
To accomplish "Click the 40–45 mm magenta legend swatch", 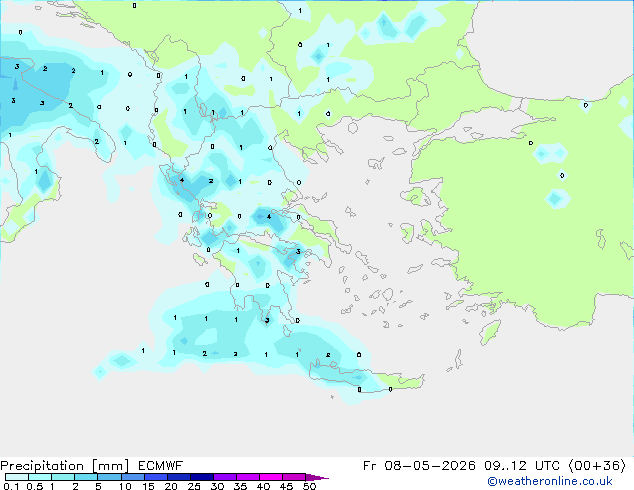I will click(271, 477).
